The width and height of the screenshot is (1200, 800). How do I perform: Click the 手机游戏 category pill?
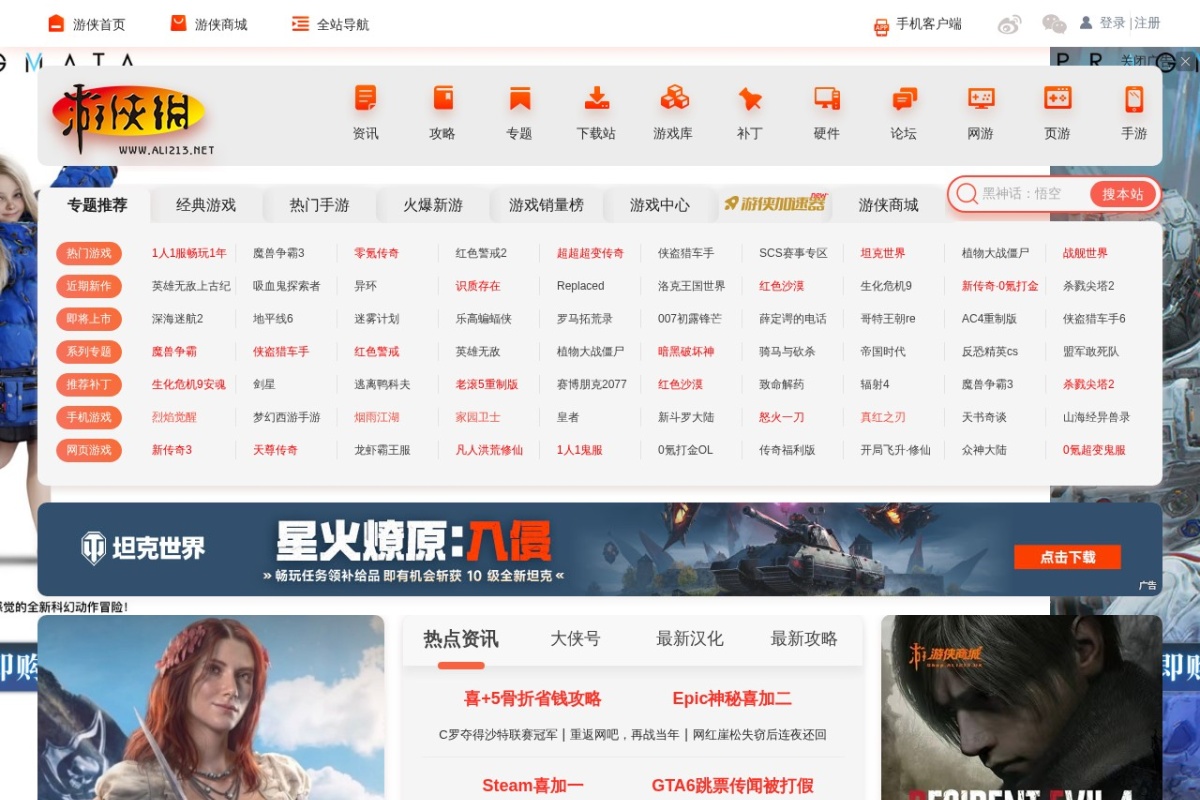click(x=89, y=417)
